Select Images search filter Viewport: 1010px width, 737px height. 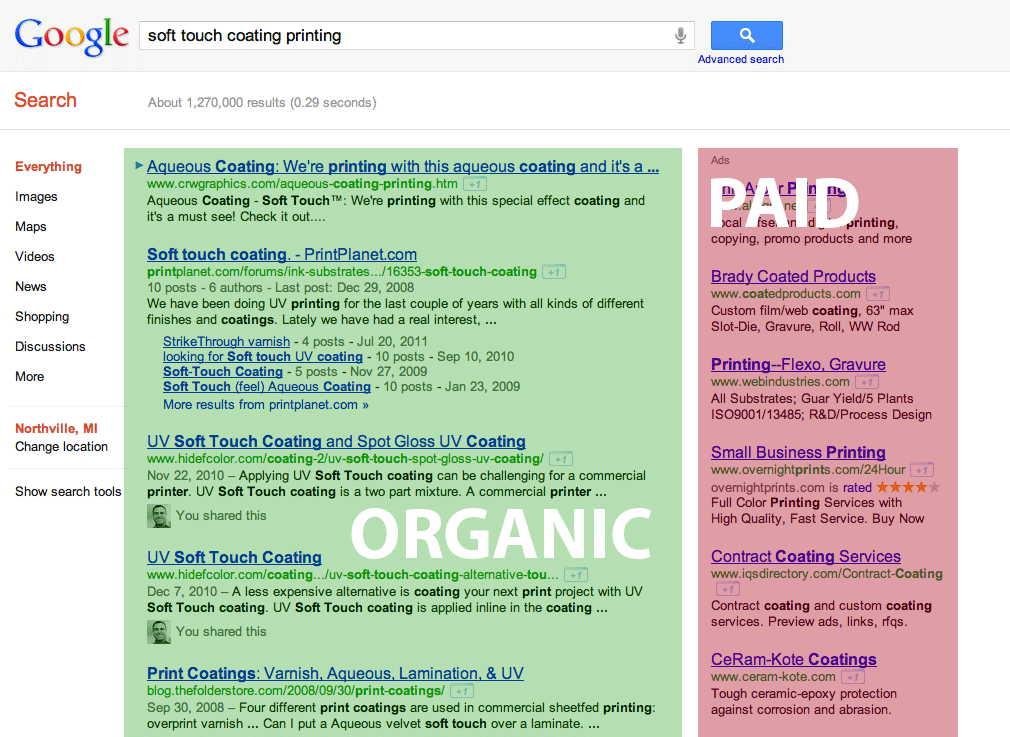point(36,196)
